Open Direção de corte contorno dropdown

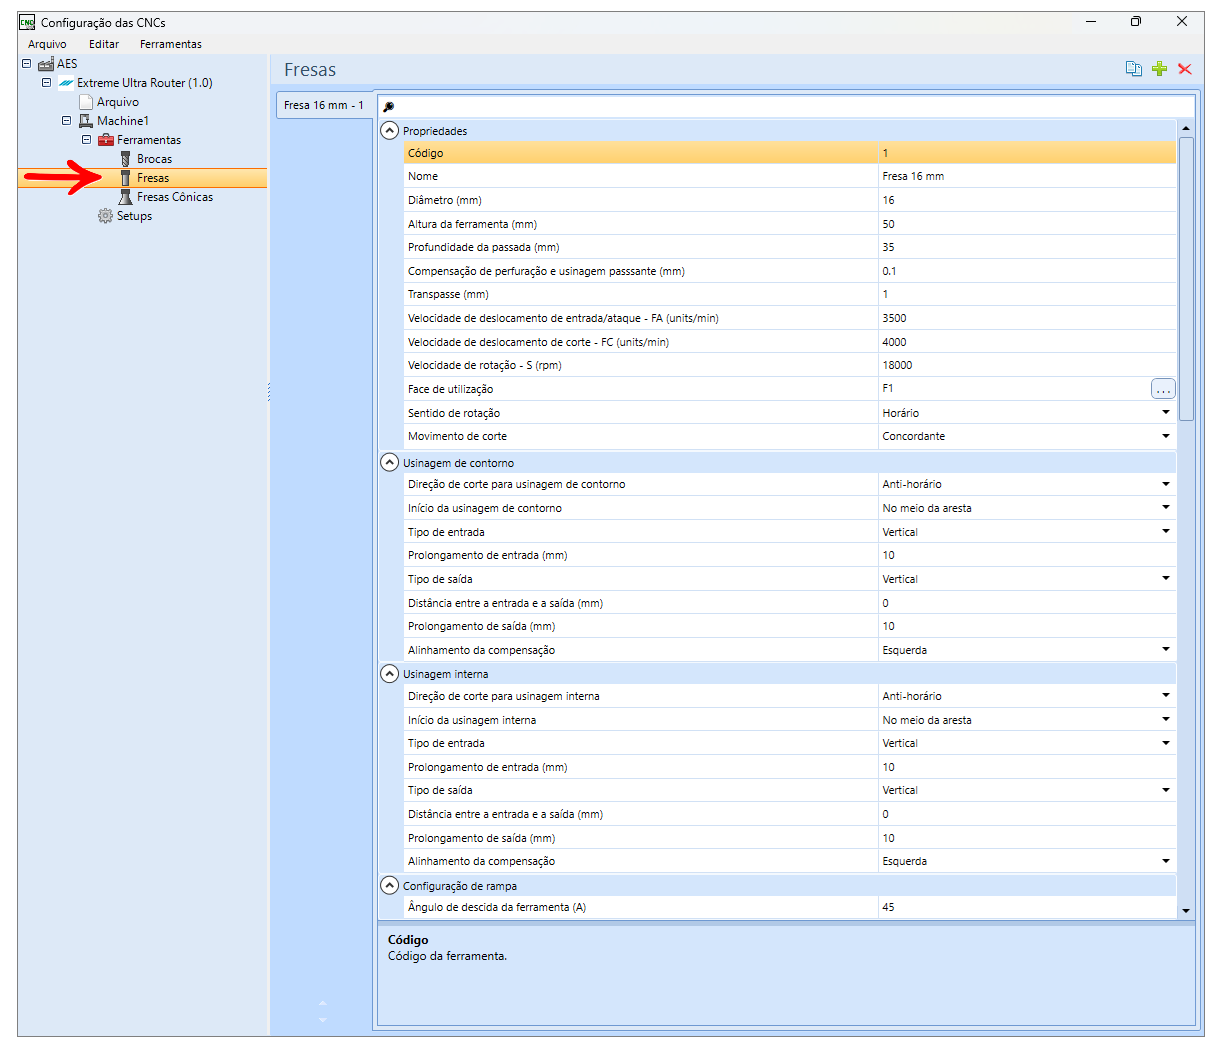(1166, 484)
